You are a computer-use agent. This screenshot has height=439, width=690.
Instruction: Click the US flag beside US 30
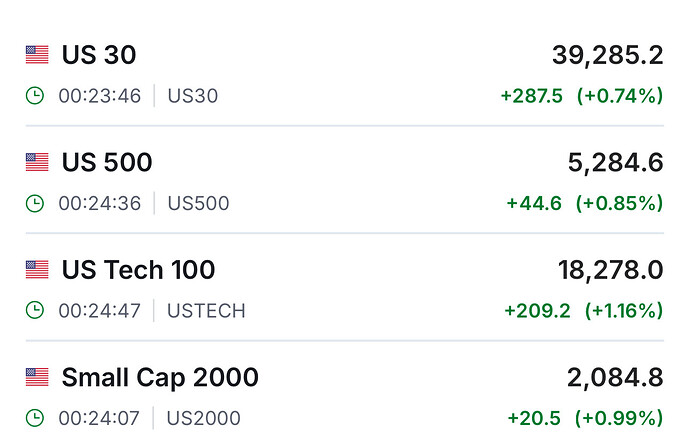(x=37, y=55)
